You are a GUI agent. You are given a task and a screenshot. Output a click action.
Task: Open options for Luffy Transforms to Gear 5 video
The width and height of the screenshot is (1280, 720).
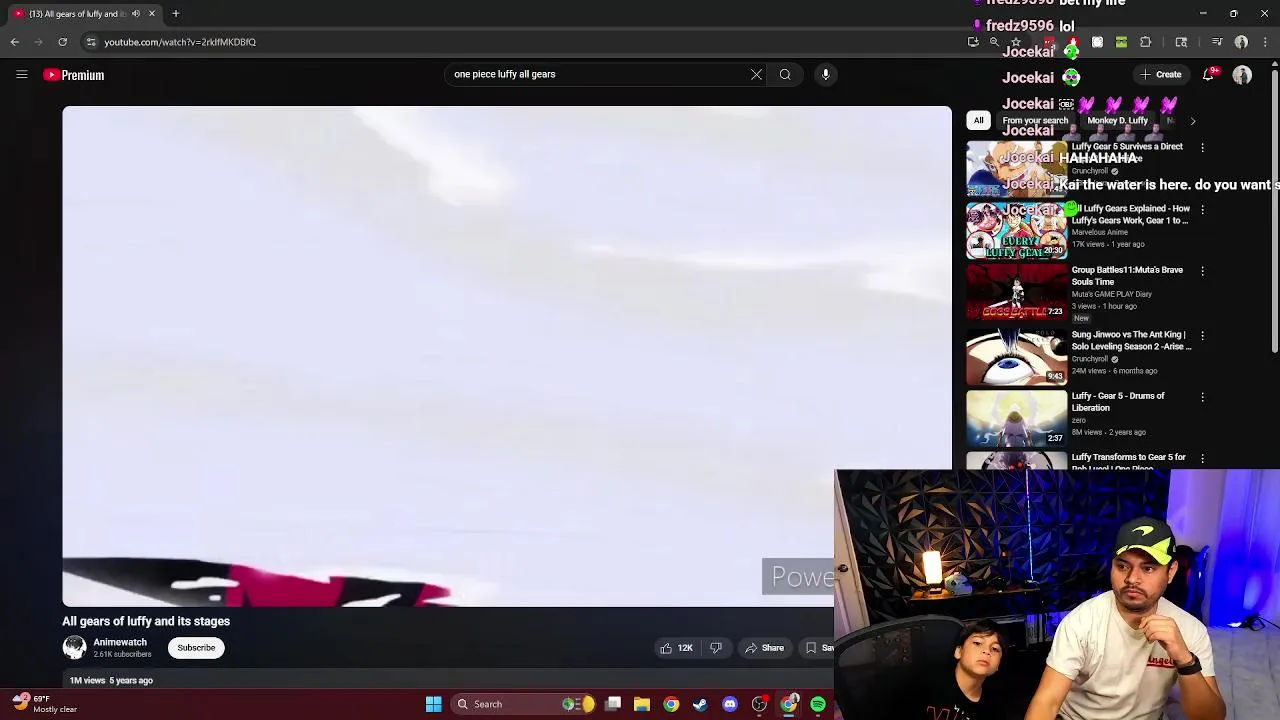1202,458
